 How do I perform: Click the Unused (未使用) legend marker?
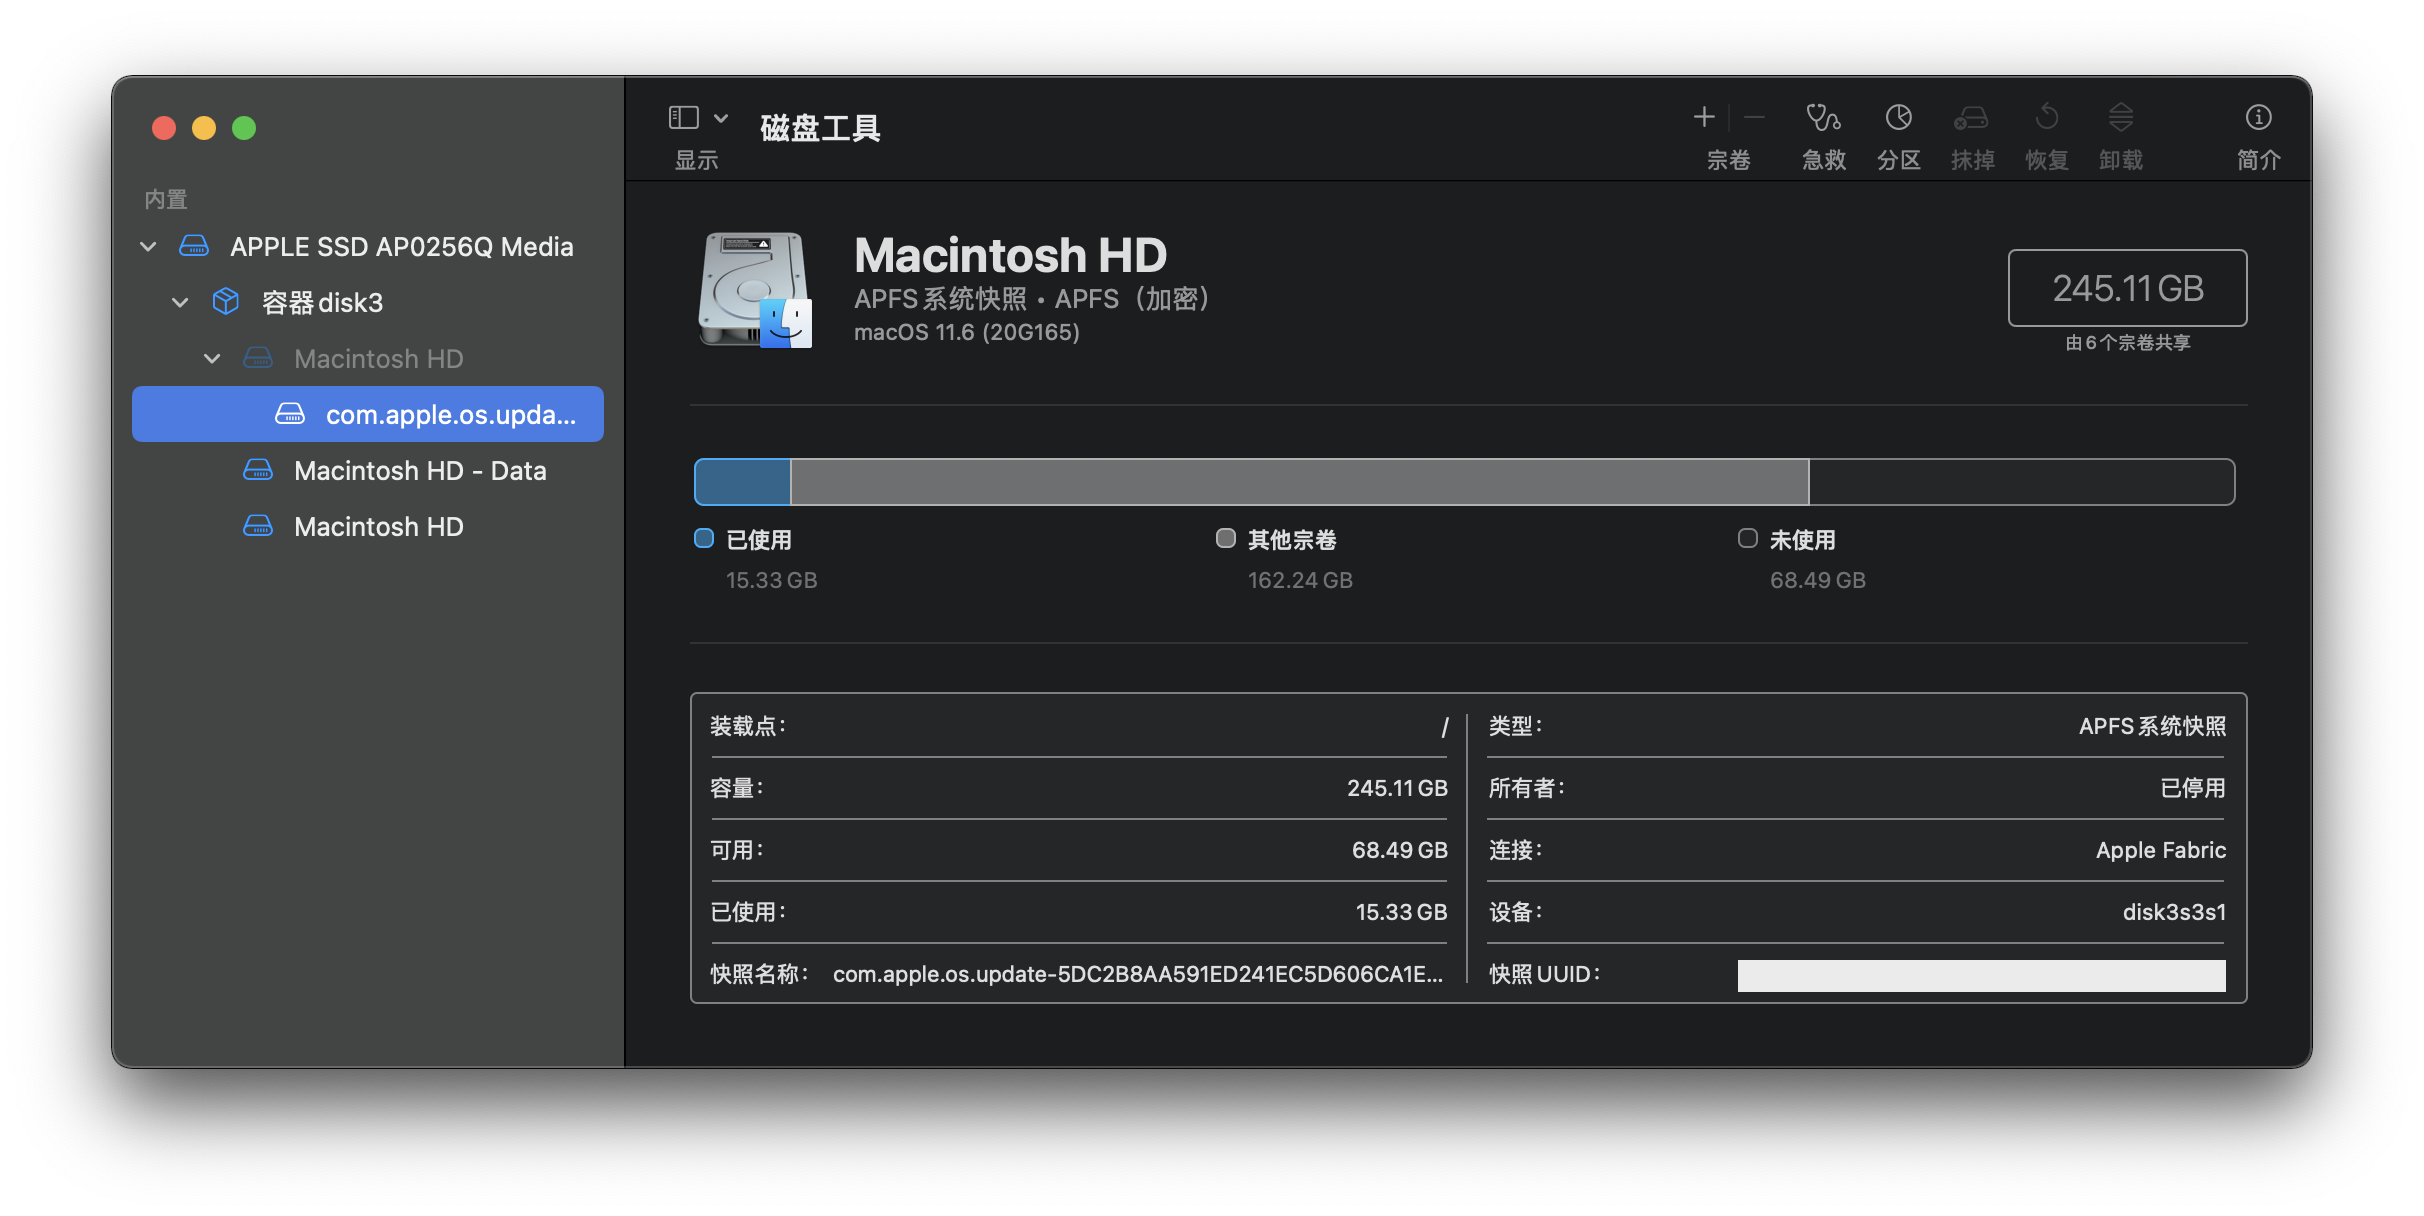tap(1748, 539)
